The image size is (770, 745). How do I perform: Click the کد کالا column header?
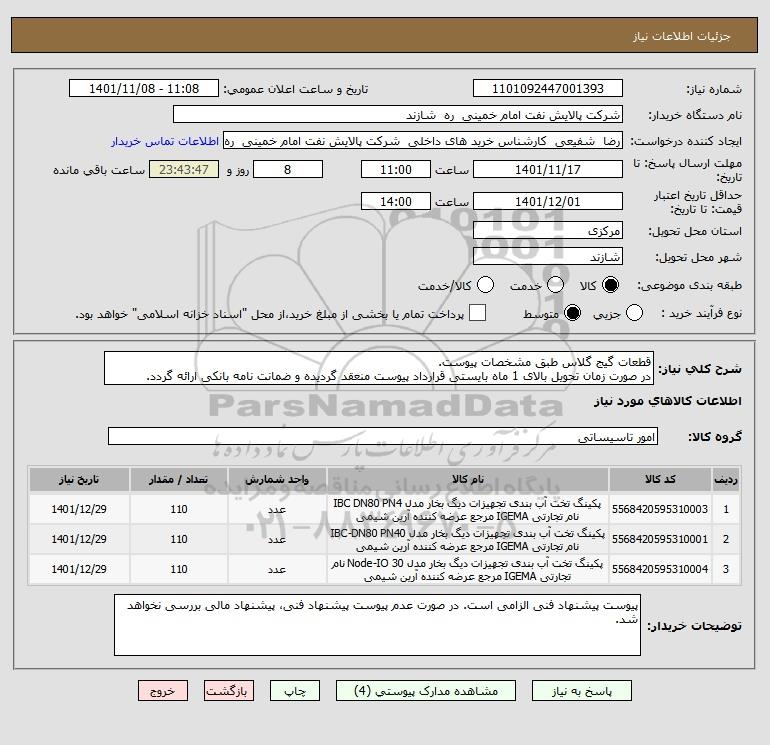pos(660,479)
